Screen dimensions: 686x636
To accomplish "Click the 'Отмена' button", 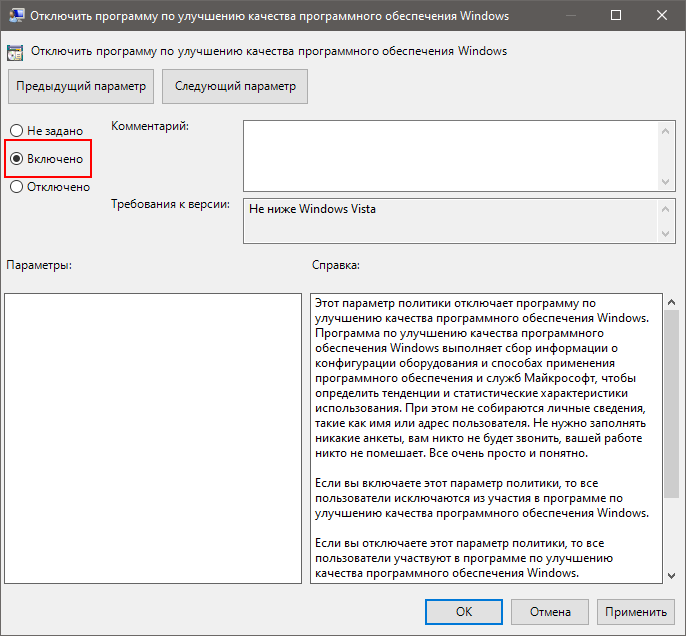I will tap(550, 612).
